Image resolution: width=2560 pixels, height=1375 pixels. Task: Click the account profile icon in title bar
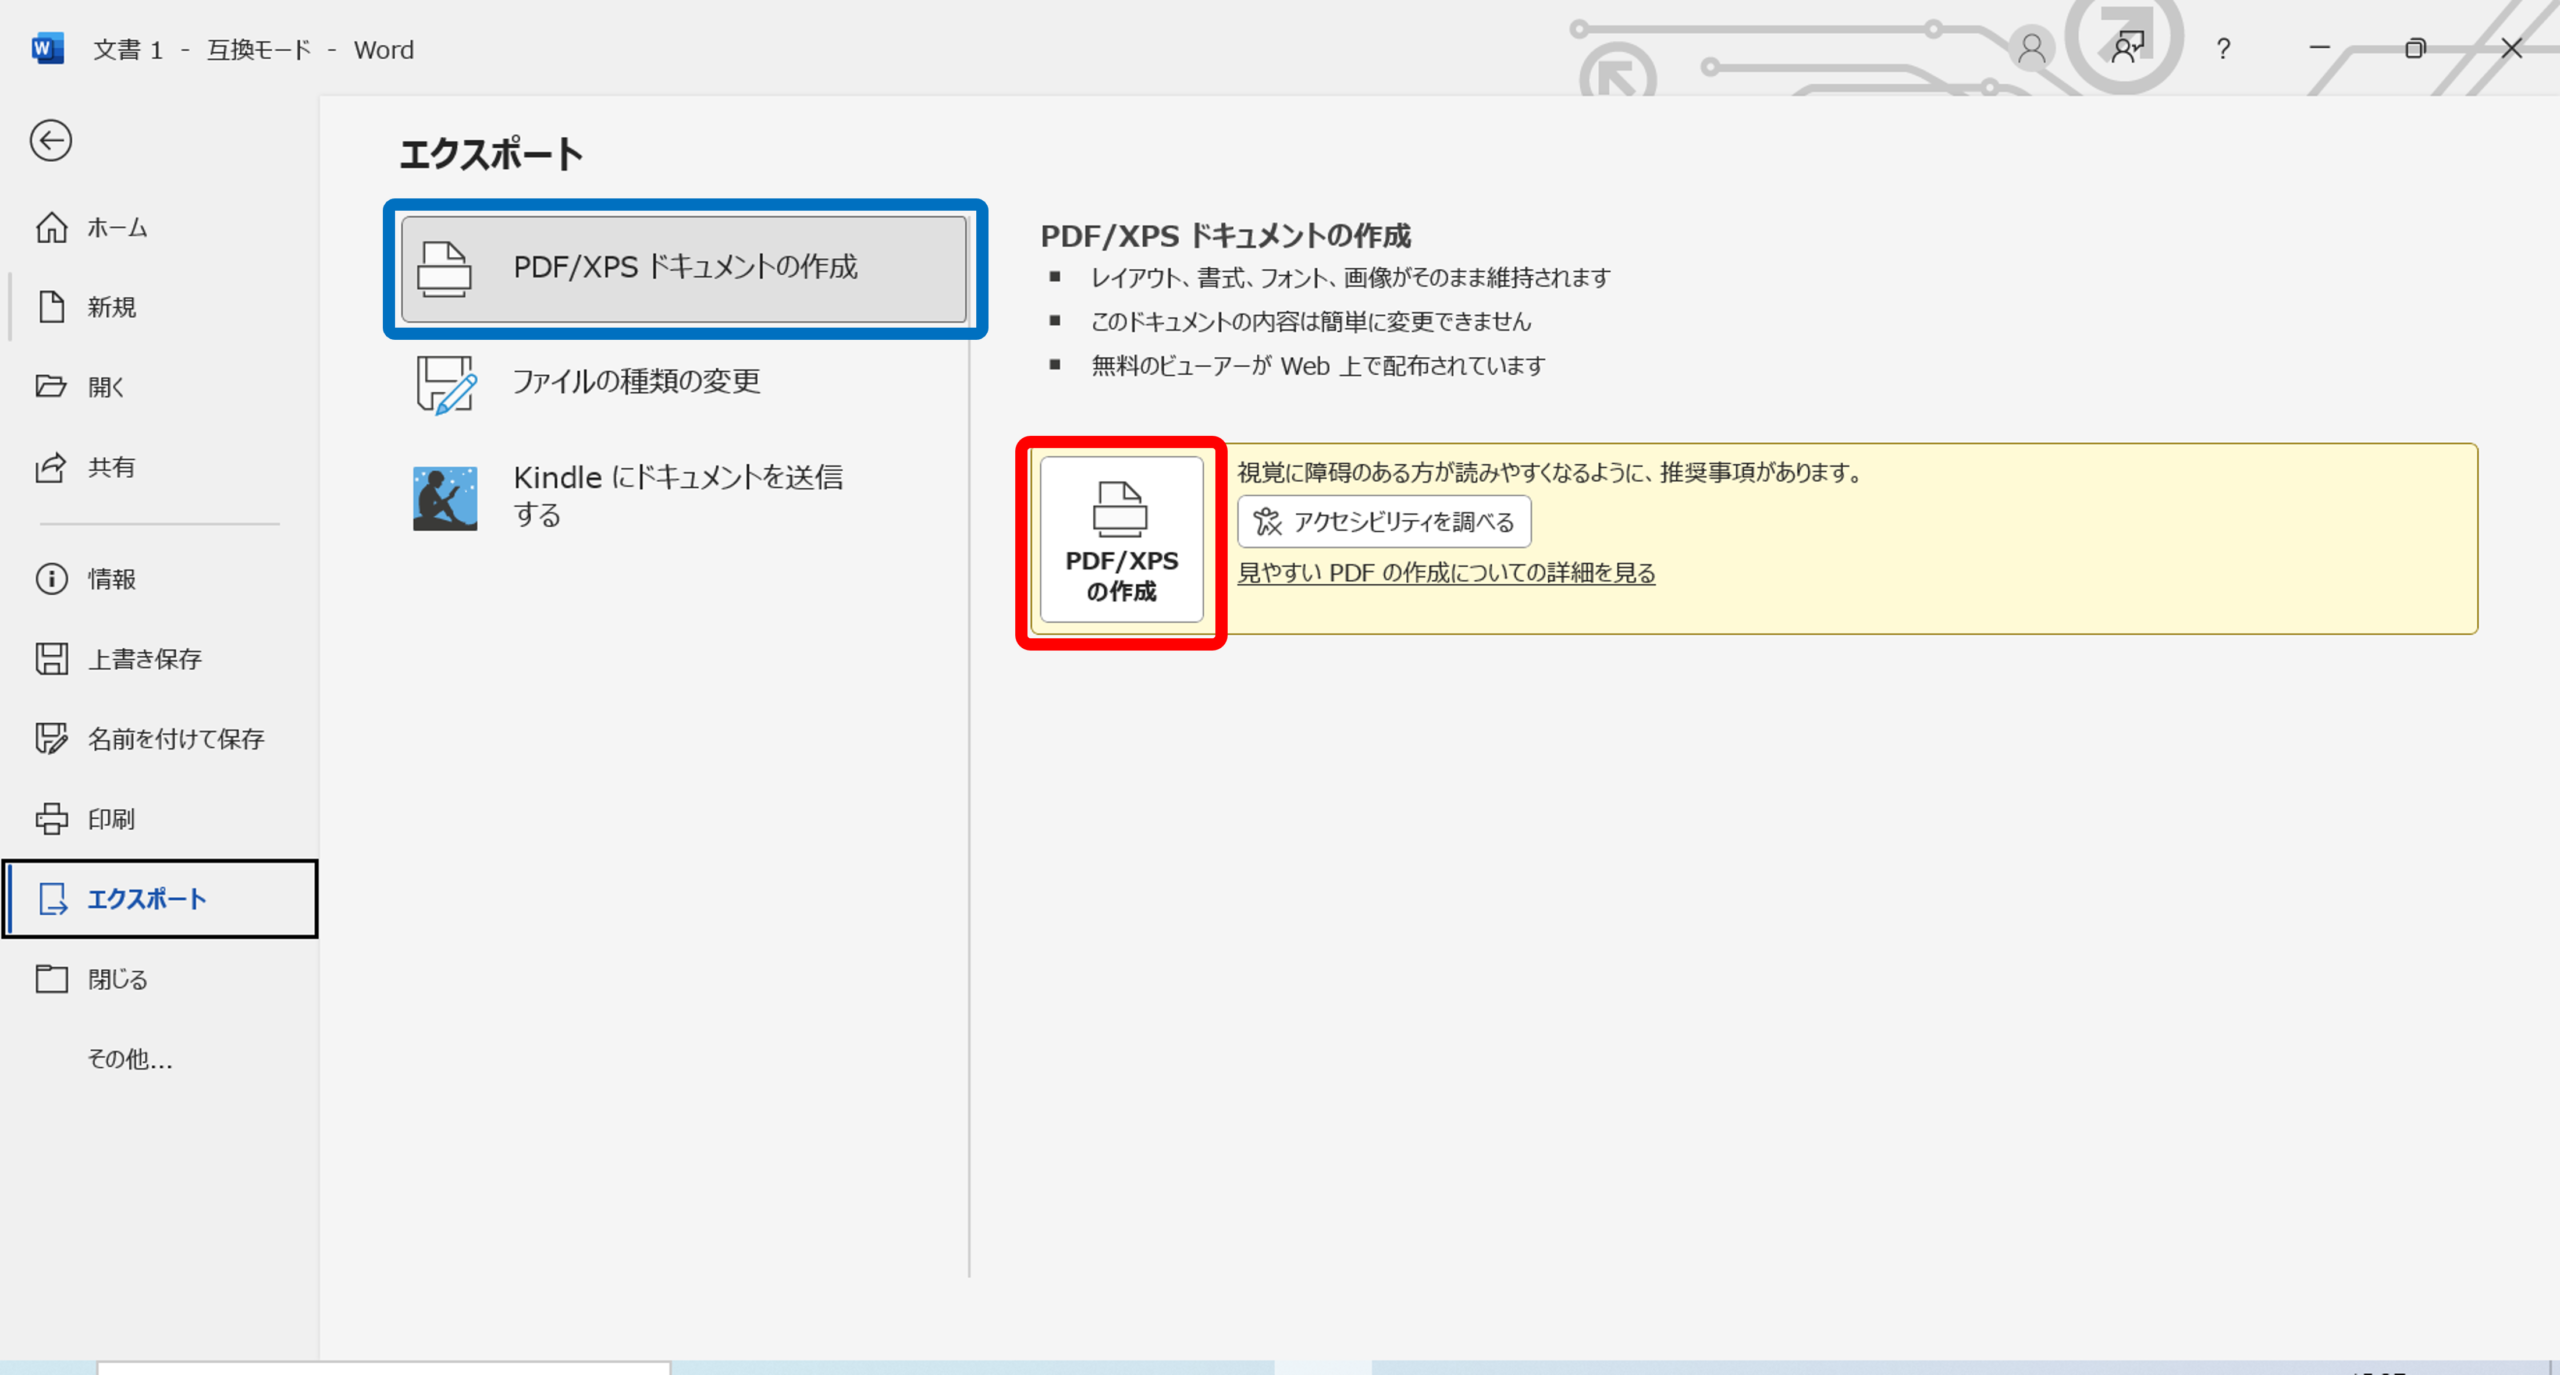coord(2031,48)
